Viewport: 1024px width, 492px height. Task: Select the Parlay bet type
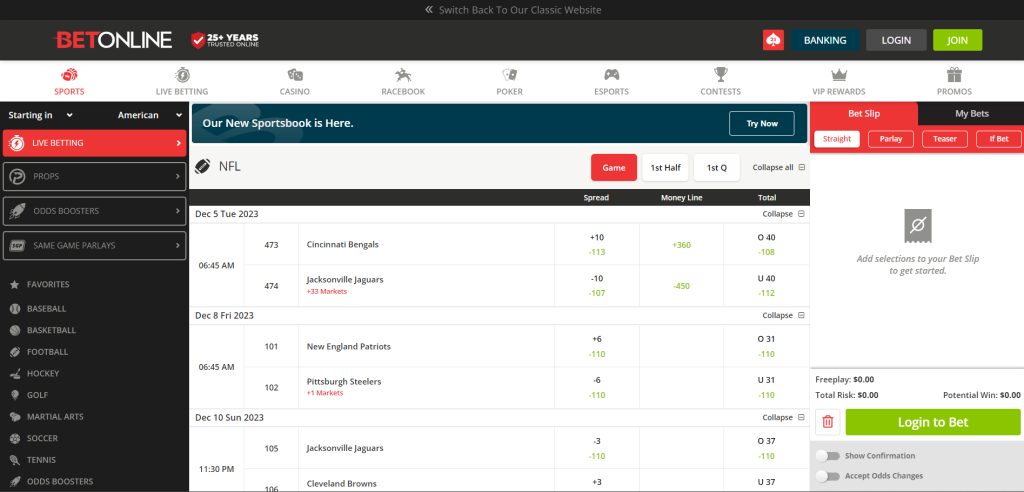pyautogui.click(x=890, y=139)
